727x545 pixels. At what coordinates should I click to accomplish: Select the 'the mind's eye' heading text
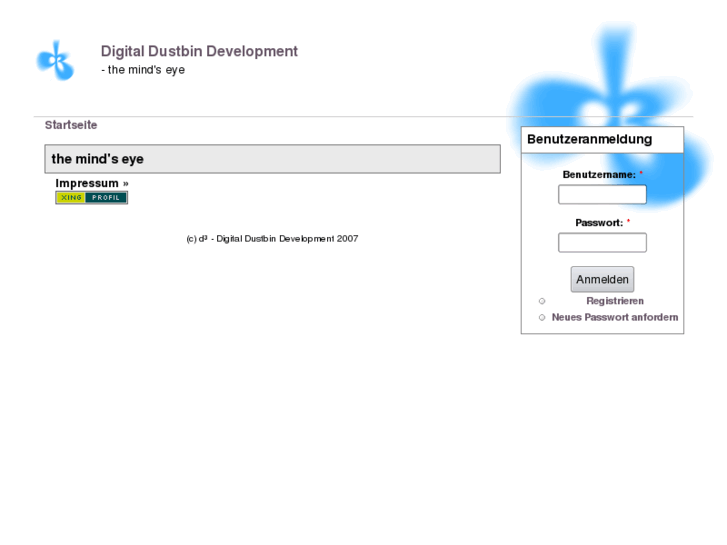(x=97, y=159)
